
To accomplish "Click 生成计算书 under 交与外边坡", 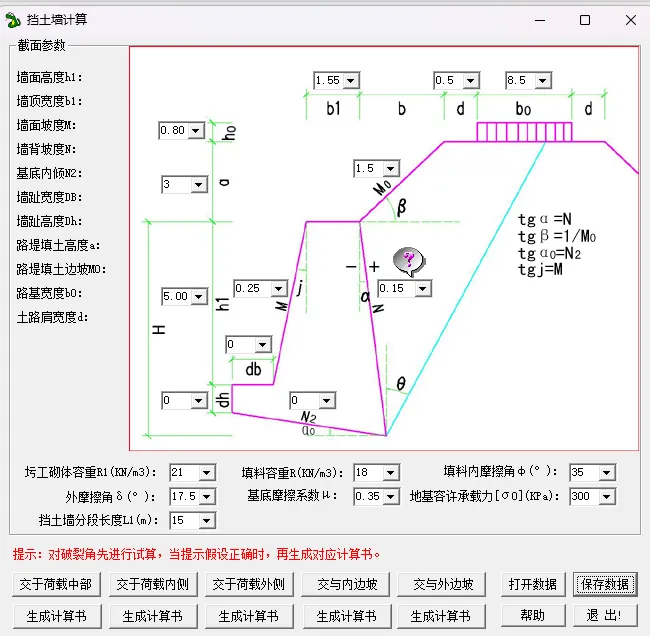I will pyautogui.click(x=441, y=616).
